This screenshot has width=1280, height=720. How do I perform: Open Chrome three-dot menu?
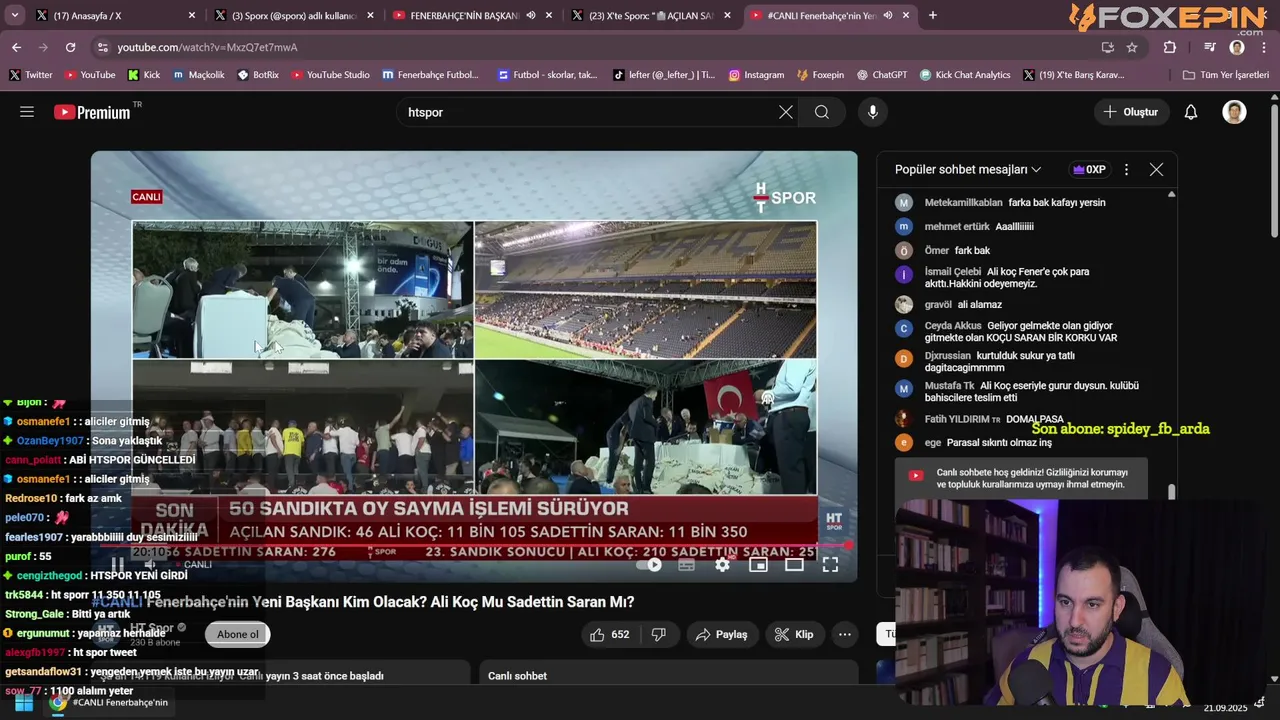coord(1265,47)
